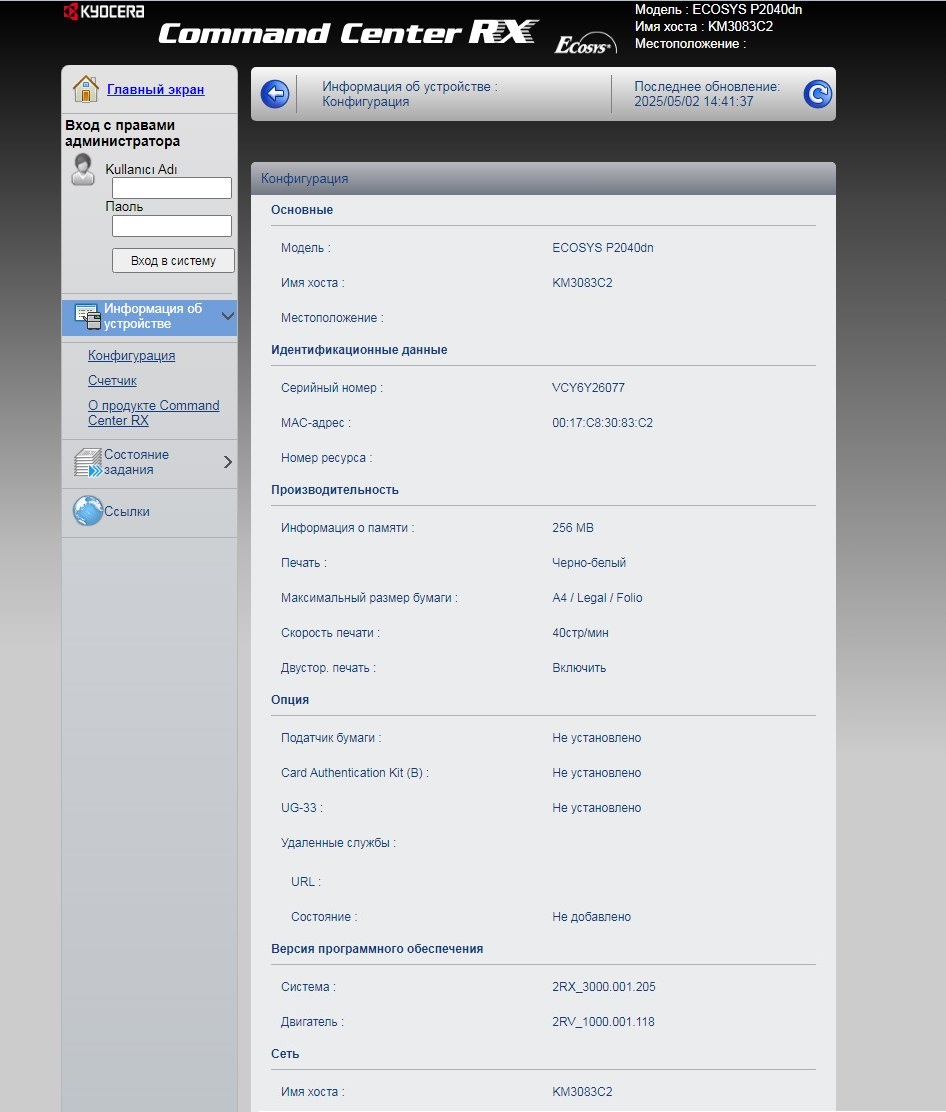
Task: Collapse the Информация об устройстве section chevron
Action: 228,316
